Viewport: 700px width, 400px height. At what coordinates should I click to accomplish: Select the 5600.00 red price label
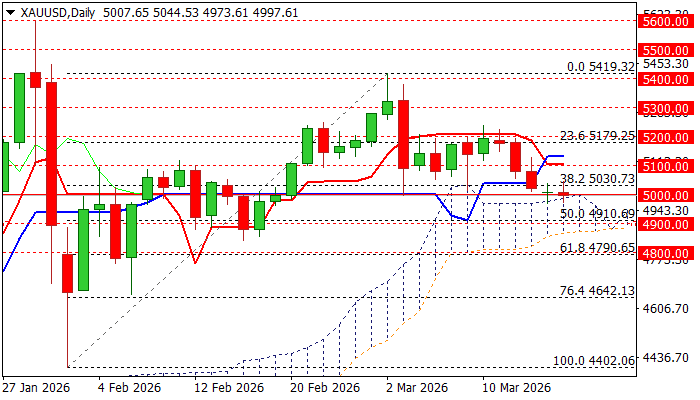tap(667, 19)
